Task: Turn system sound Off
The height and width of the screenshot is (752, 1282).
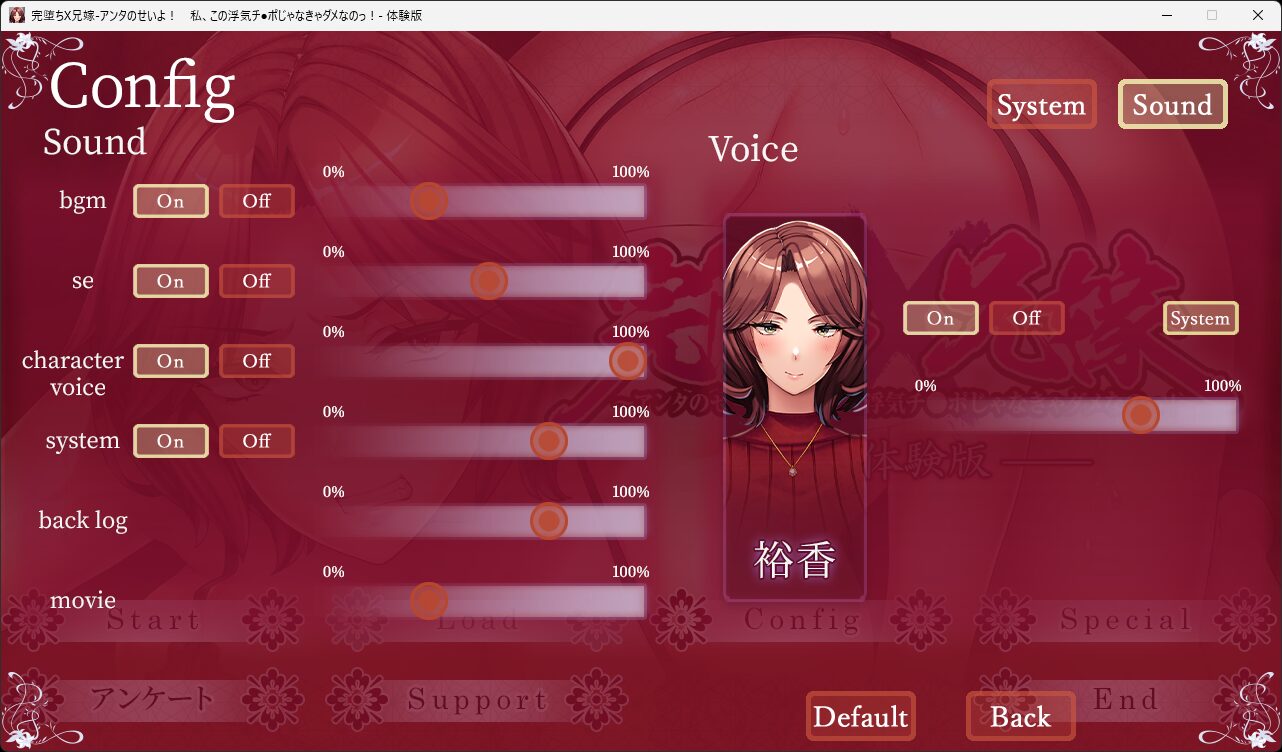Action: pos(257,441)
